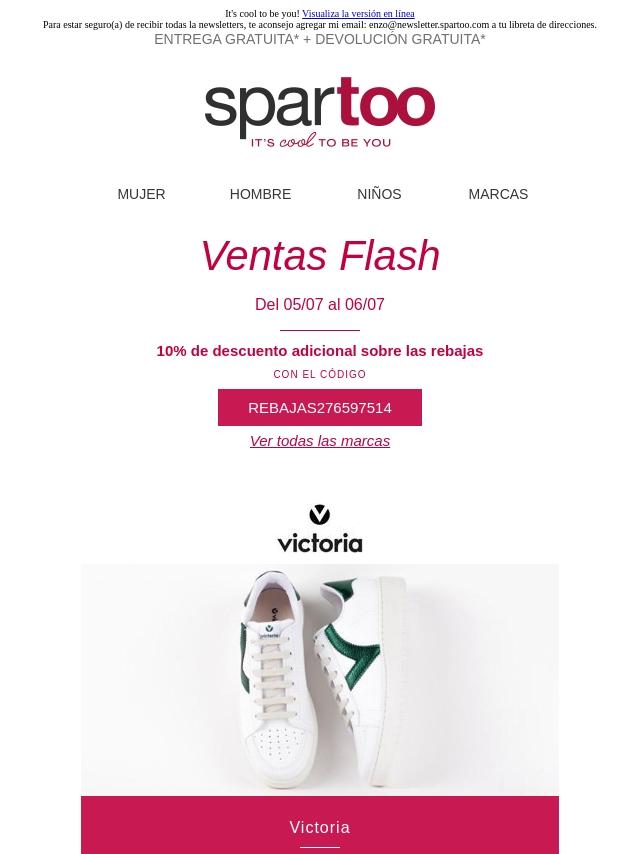Screen dimensions: 640x854
Task: Click the 'It's cool to be you' logo tagline
Action: click(x=321, y=142)
